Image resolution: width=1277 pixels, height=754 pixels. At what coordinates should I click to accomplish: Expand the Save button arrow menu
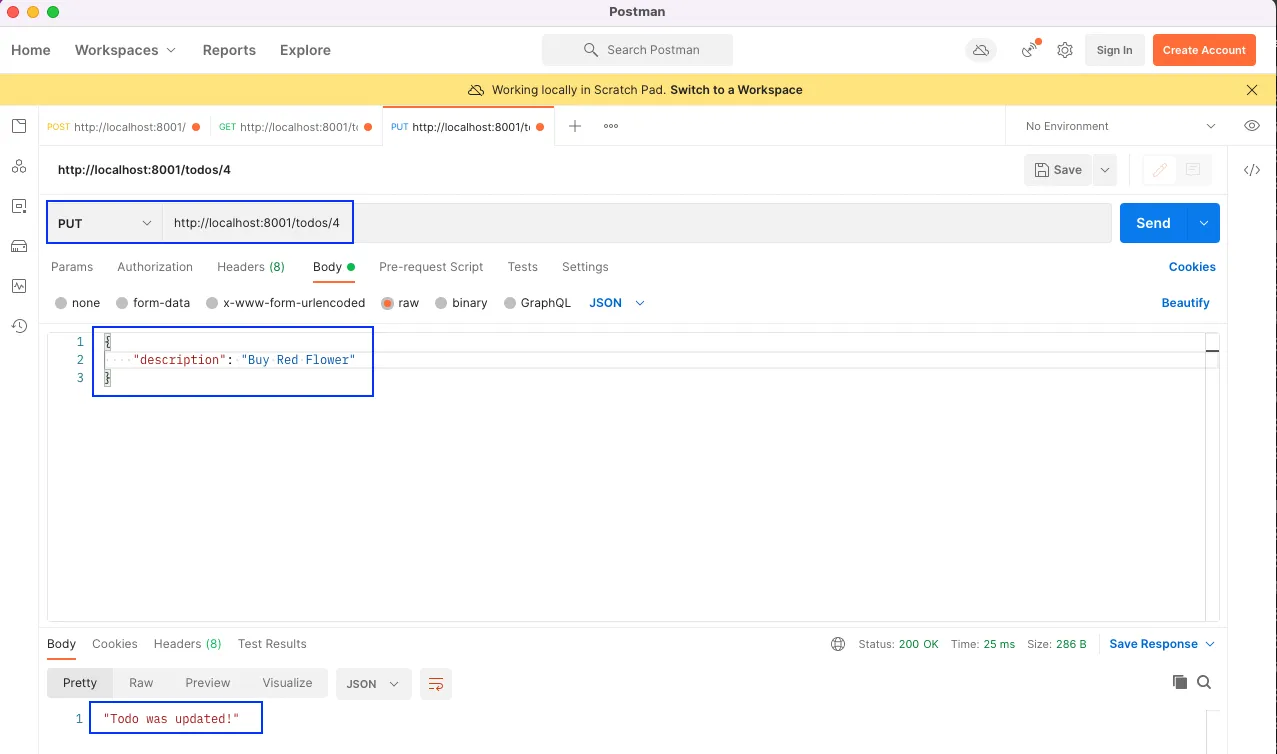1105,170
